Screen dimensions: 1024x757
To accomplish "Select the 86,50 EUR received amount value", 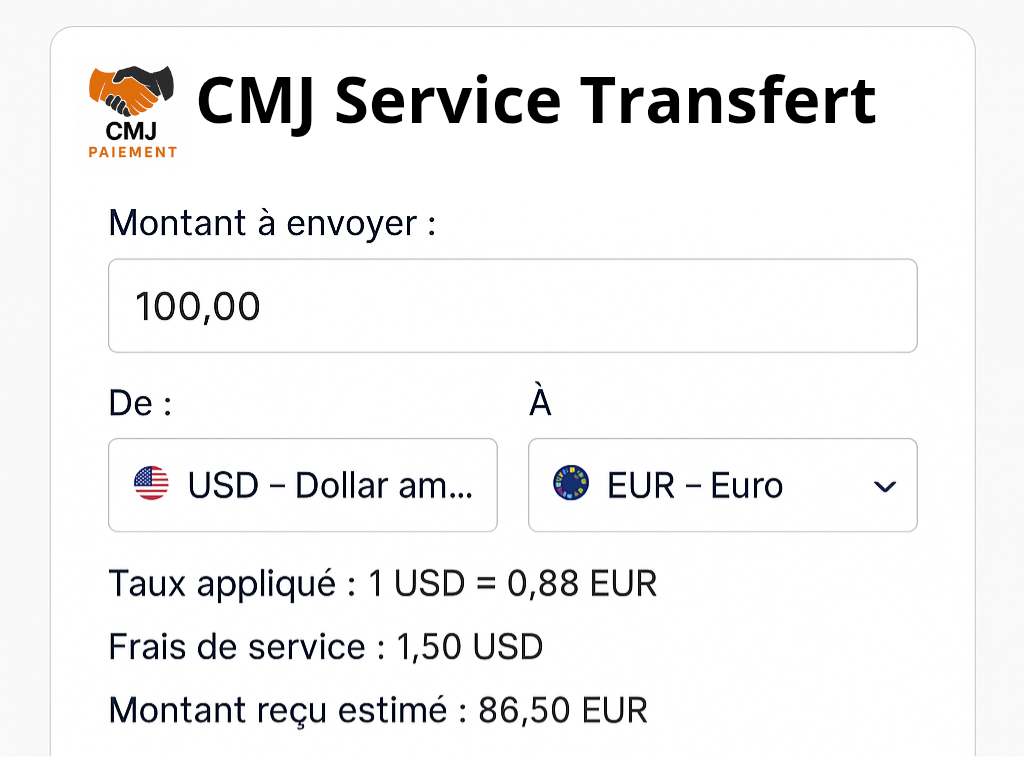I will click(563, 710).
